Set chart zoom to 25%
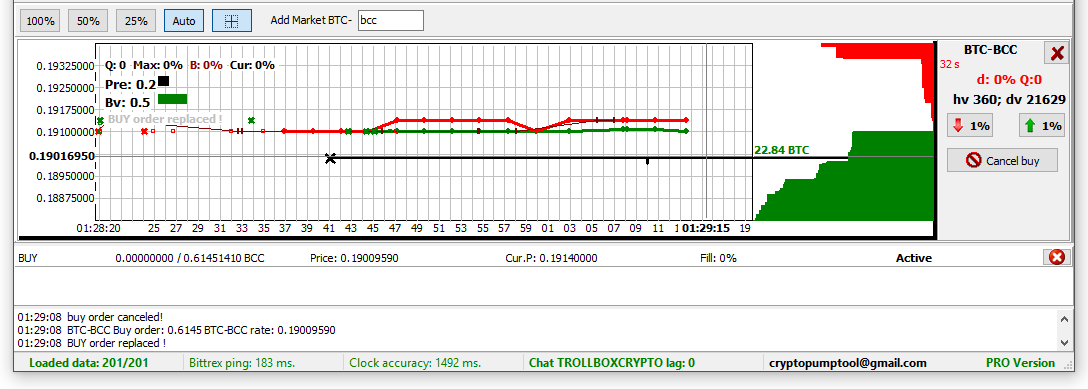The width and height of the screenshot is (1088, 389). point(136,21)
